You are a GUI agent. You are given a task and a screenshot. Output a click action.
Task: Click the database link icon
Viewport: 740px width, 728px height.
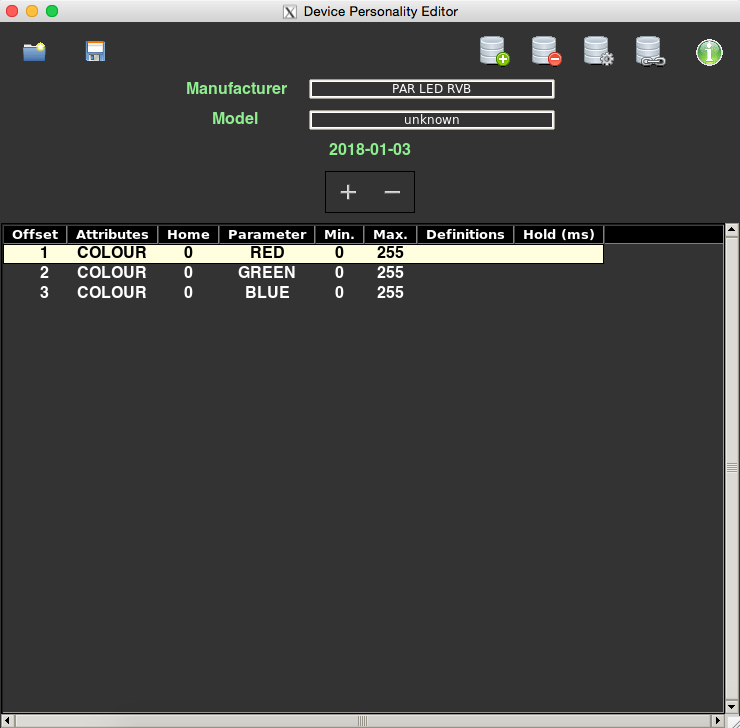click(x=650, y=51)
